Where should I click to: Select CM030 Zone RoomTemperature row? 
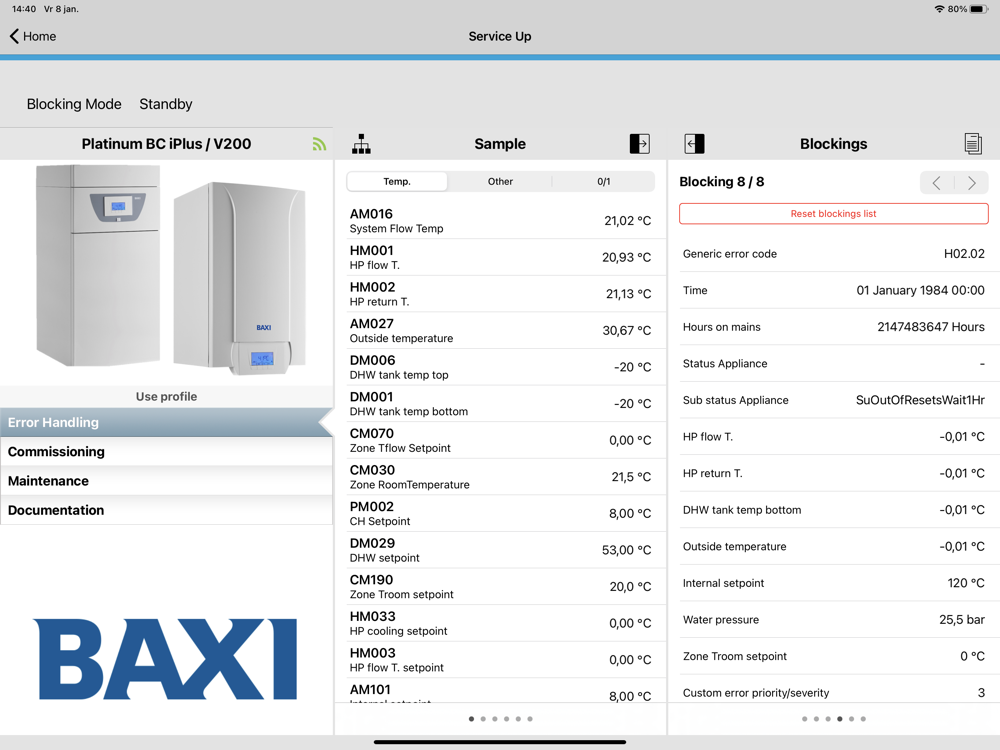500,476
